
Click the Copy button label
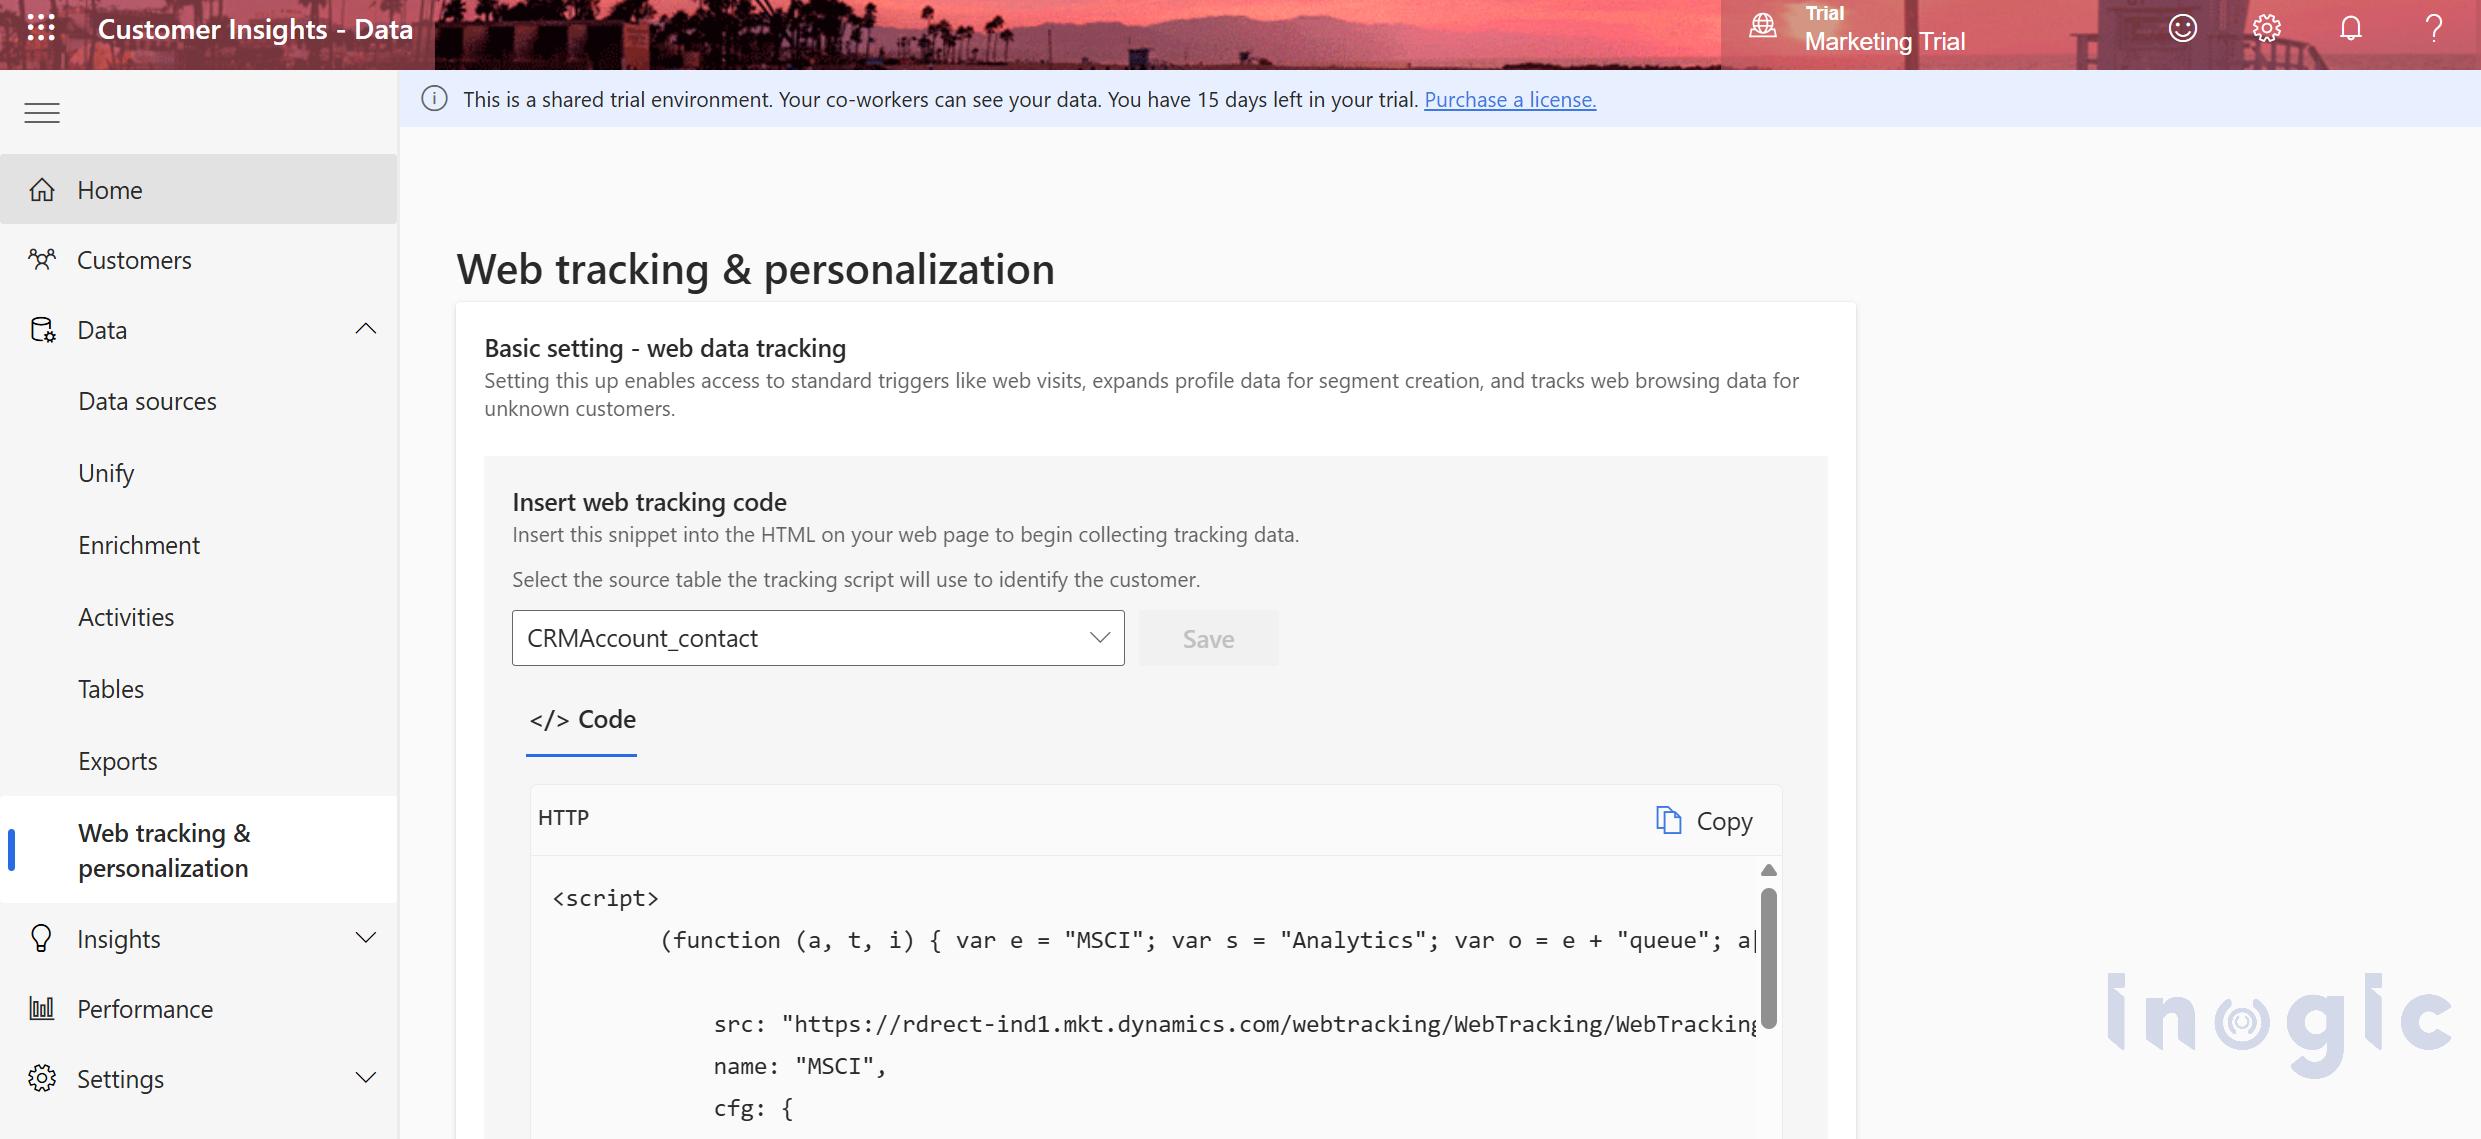[1724, 821]
